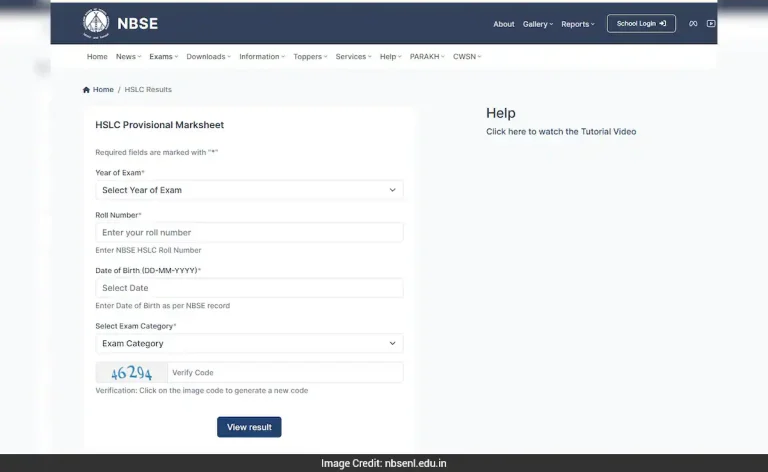Click the School Login button
Screen dimensions: 768x472
point(641,24)
